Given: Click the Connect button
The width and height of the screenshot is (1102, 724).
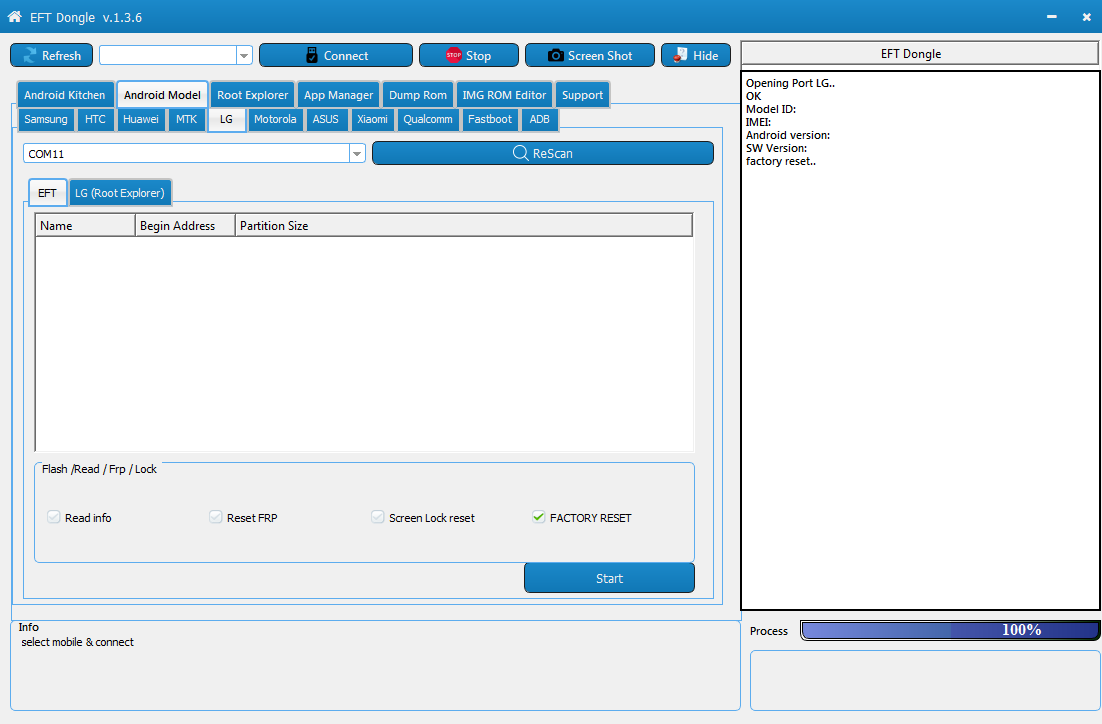Looking at the screenshot, I should point(336,56).
